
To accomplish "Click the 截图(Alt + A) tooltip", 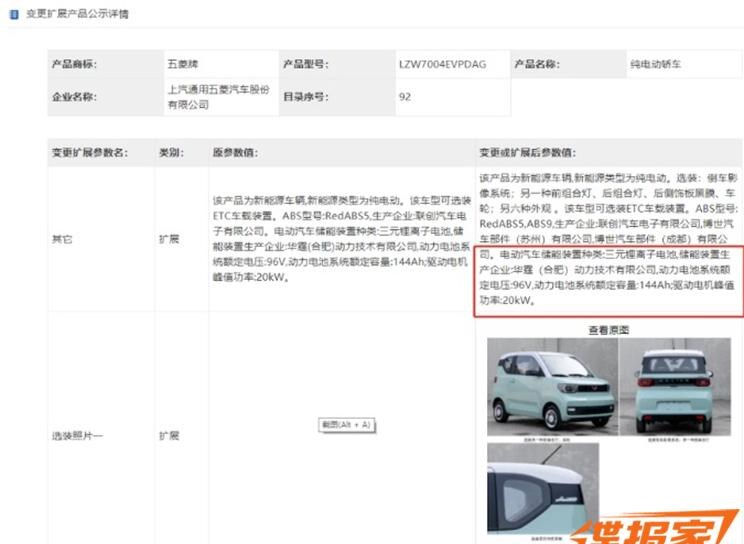I will [346, 425].
